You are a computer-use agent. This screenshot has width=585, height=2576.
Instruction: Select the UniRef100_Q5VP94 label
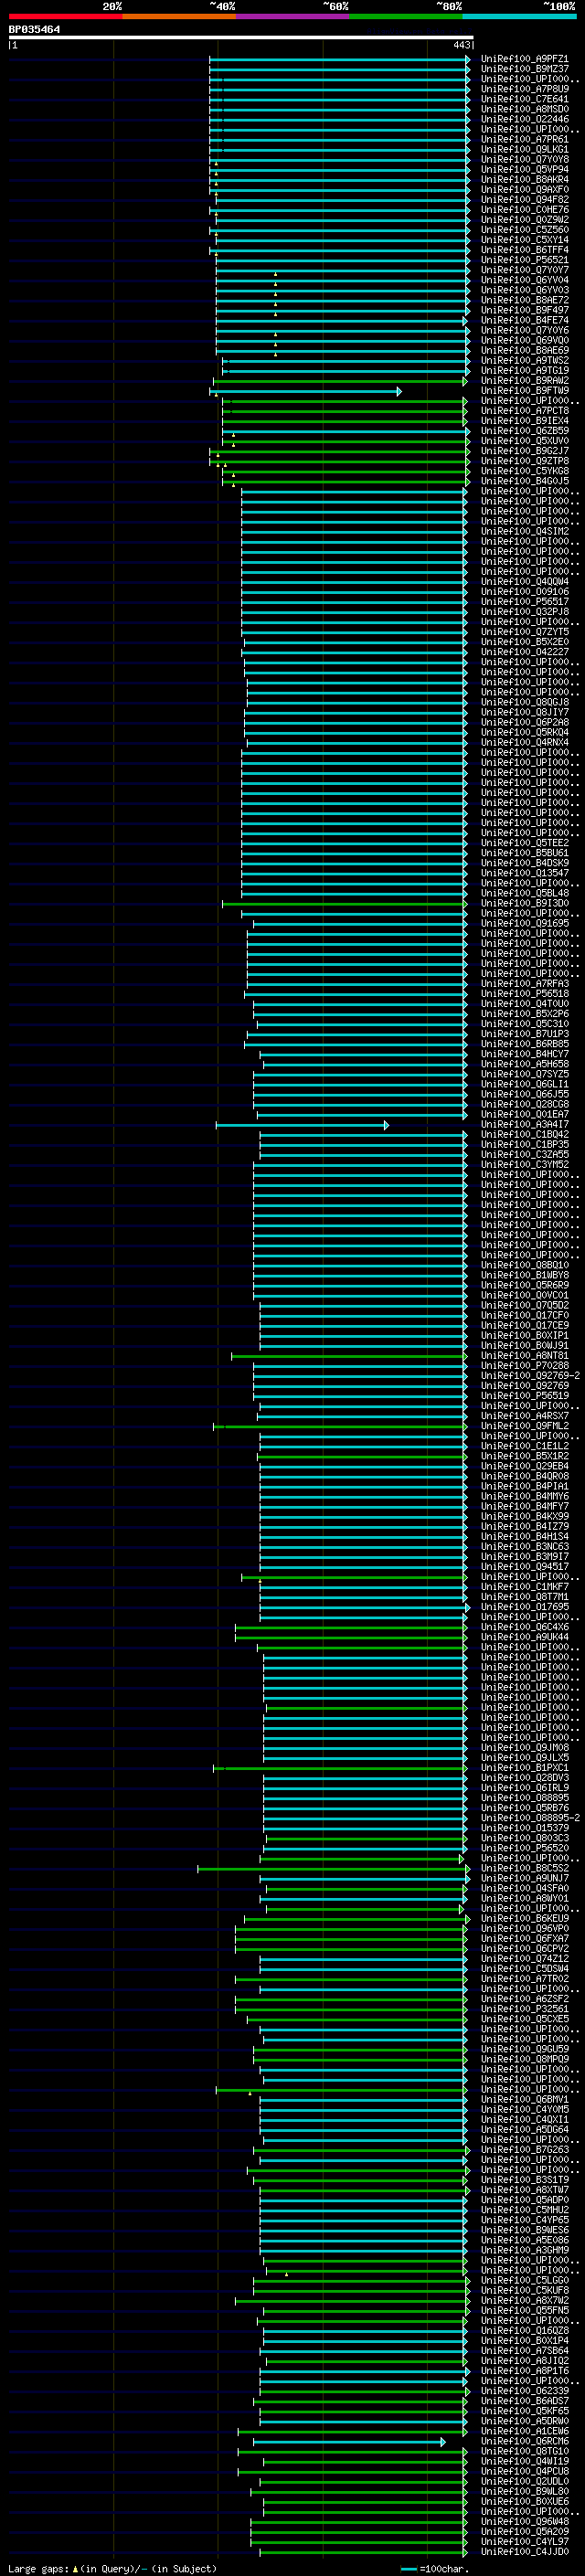point(524,170)
